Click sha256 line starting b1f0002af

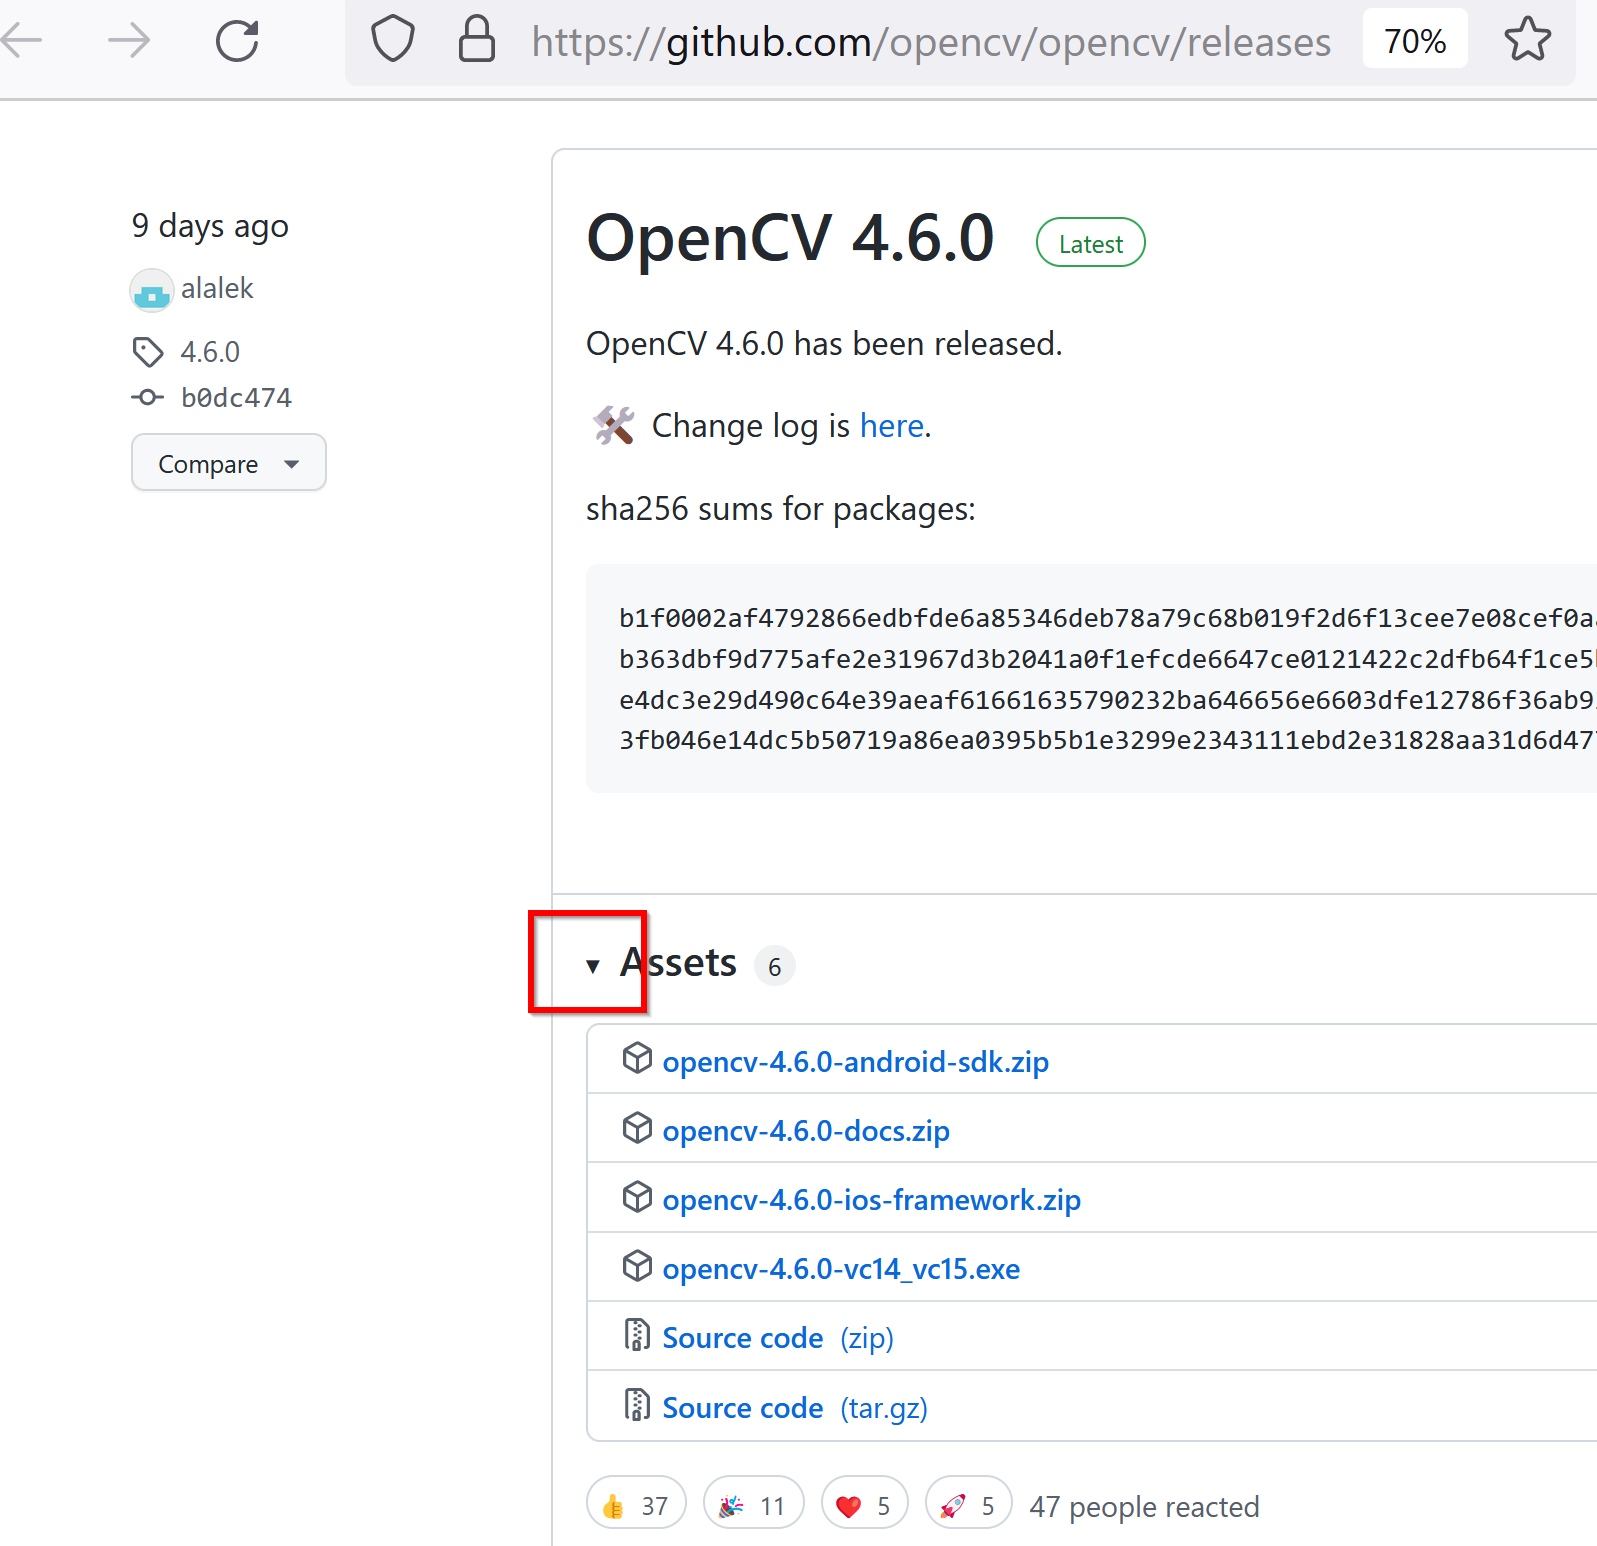click(x=1107, y=618)
